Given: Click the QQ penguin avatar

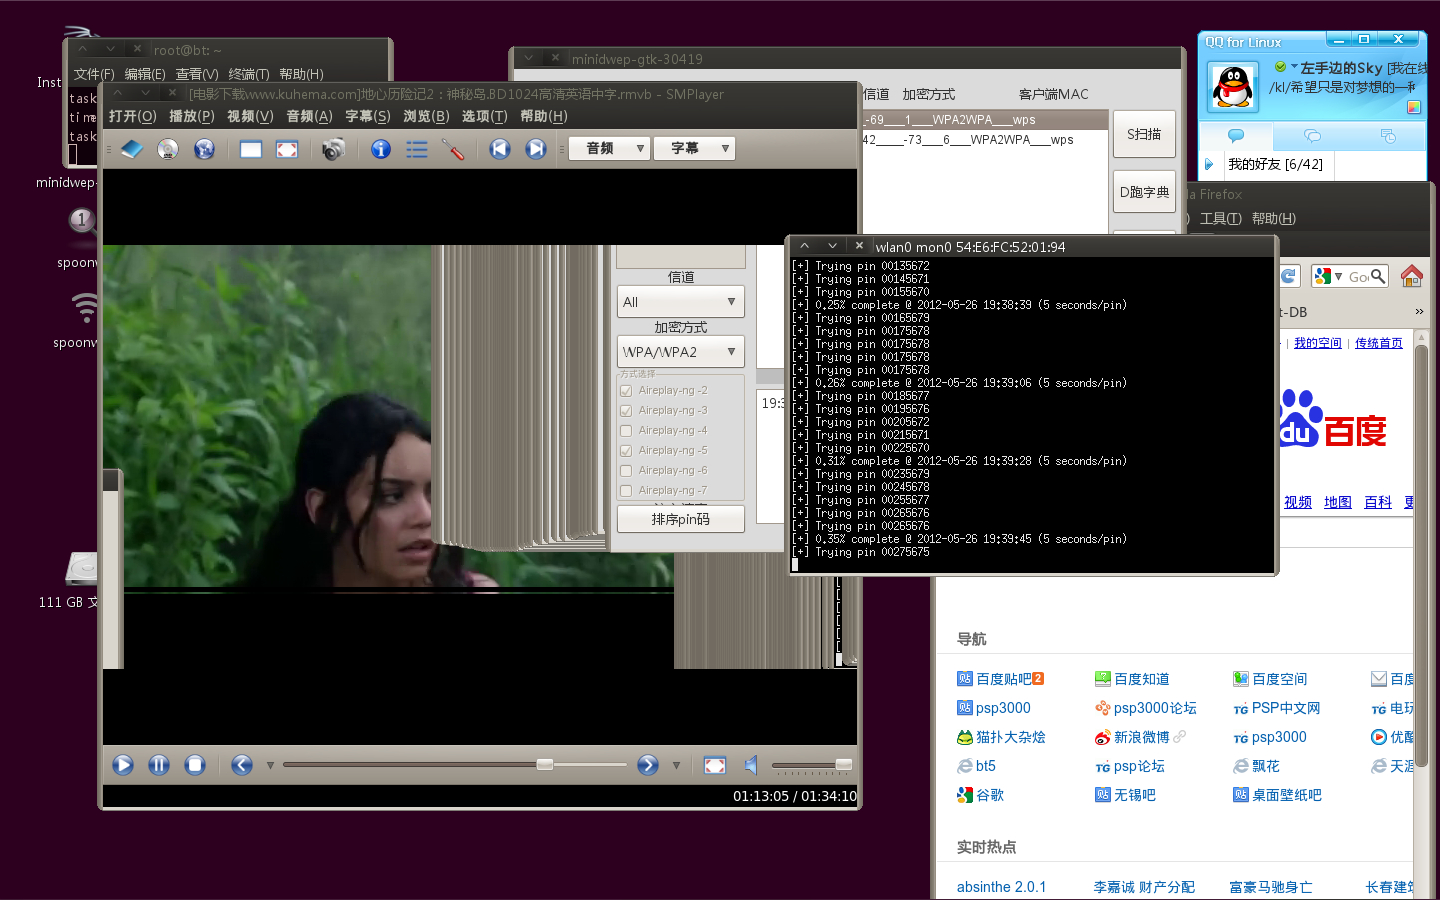Looking at the screenshot, I should click(1233, 86).
